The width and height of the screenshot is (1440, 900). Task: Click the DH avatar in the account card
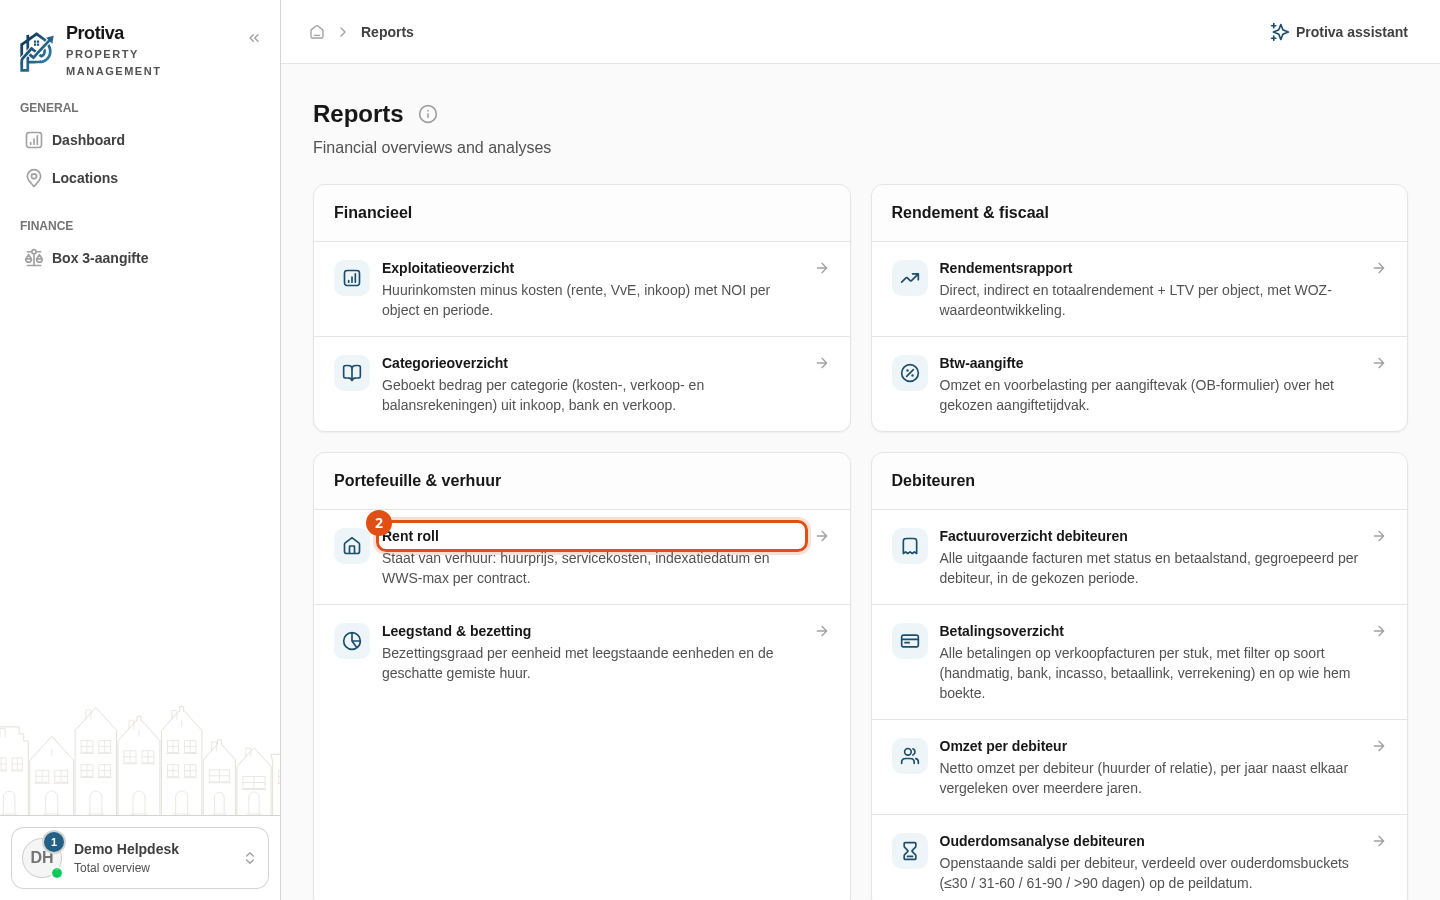click(42, 858)
